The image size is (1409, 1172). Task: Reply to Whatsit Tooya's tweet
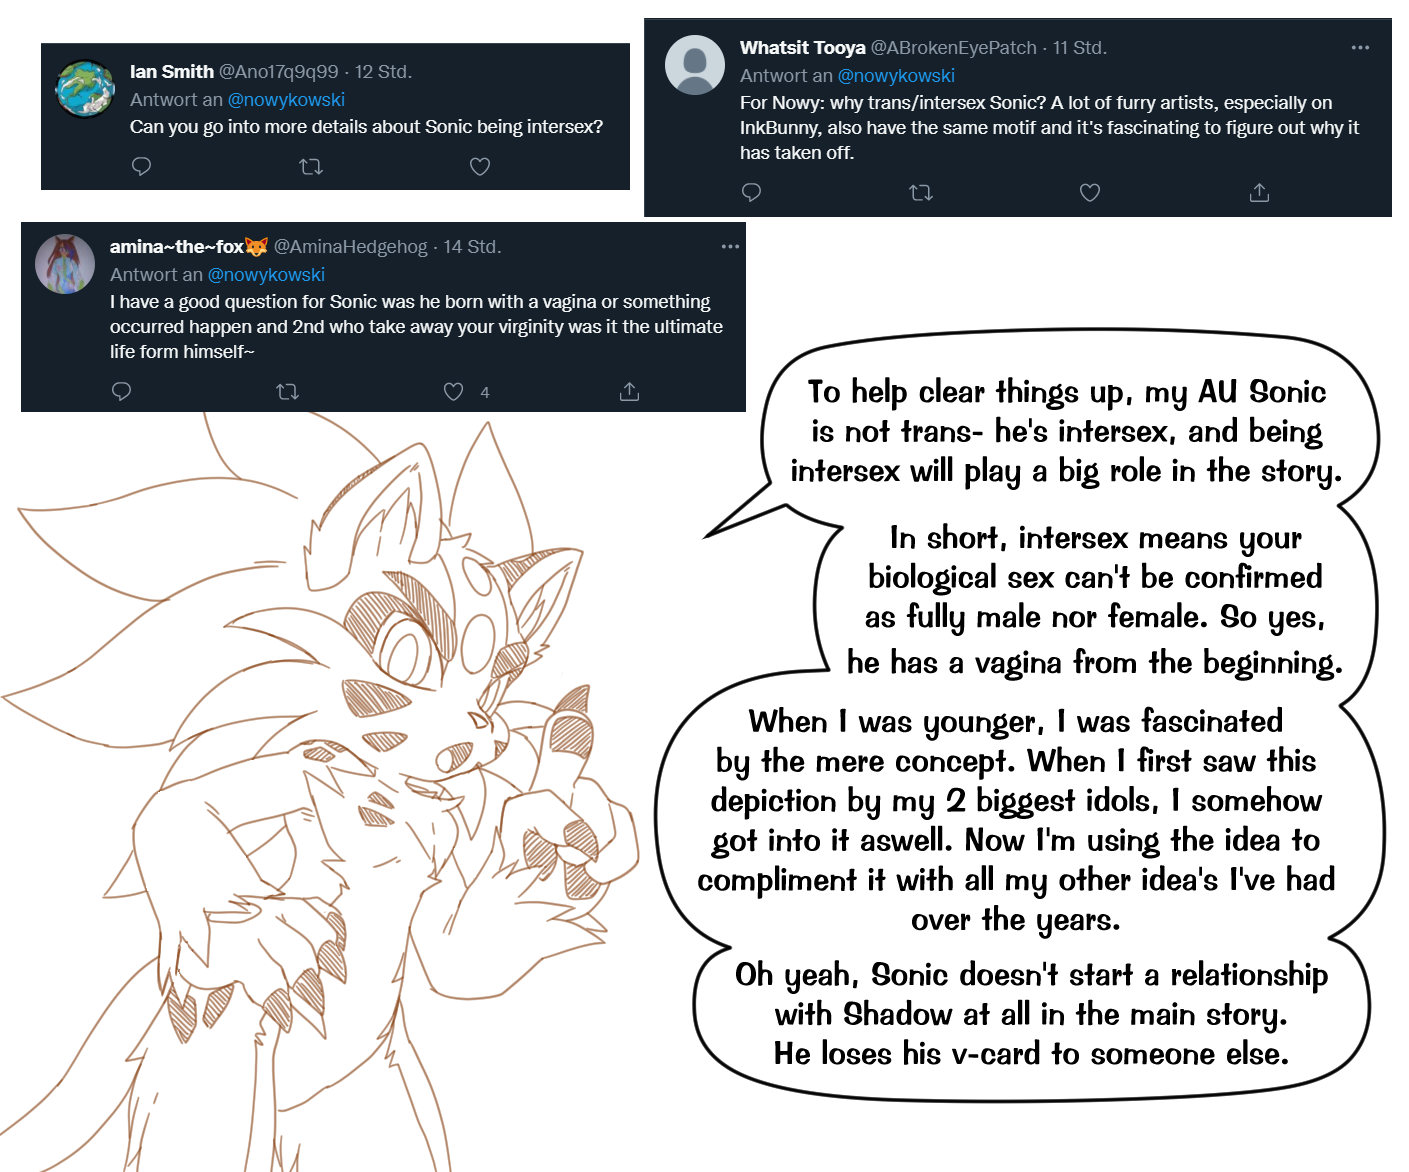752,192
